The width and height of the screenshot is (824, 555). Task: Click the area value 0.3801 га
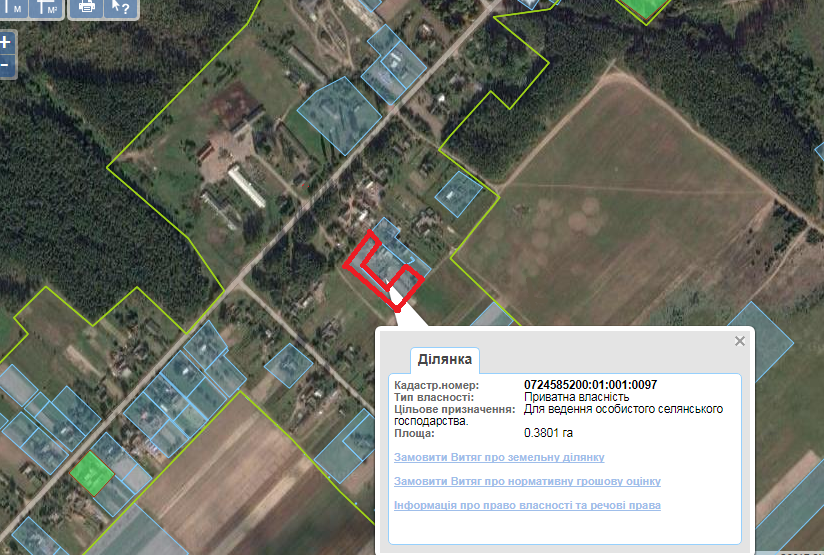point(548,433)
